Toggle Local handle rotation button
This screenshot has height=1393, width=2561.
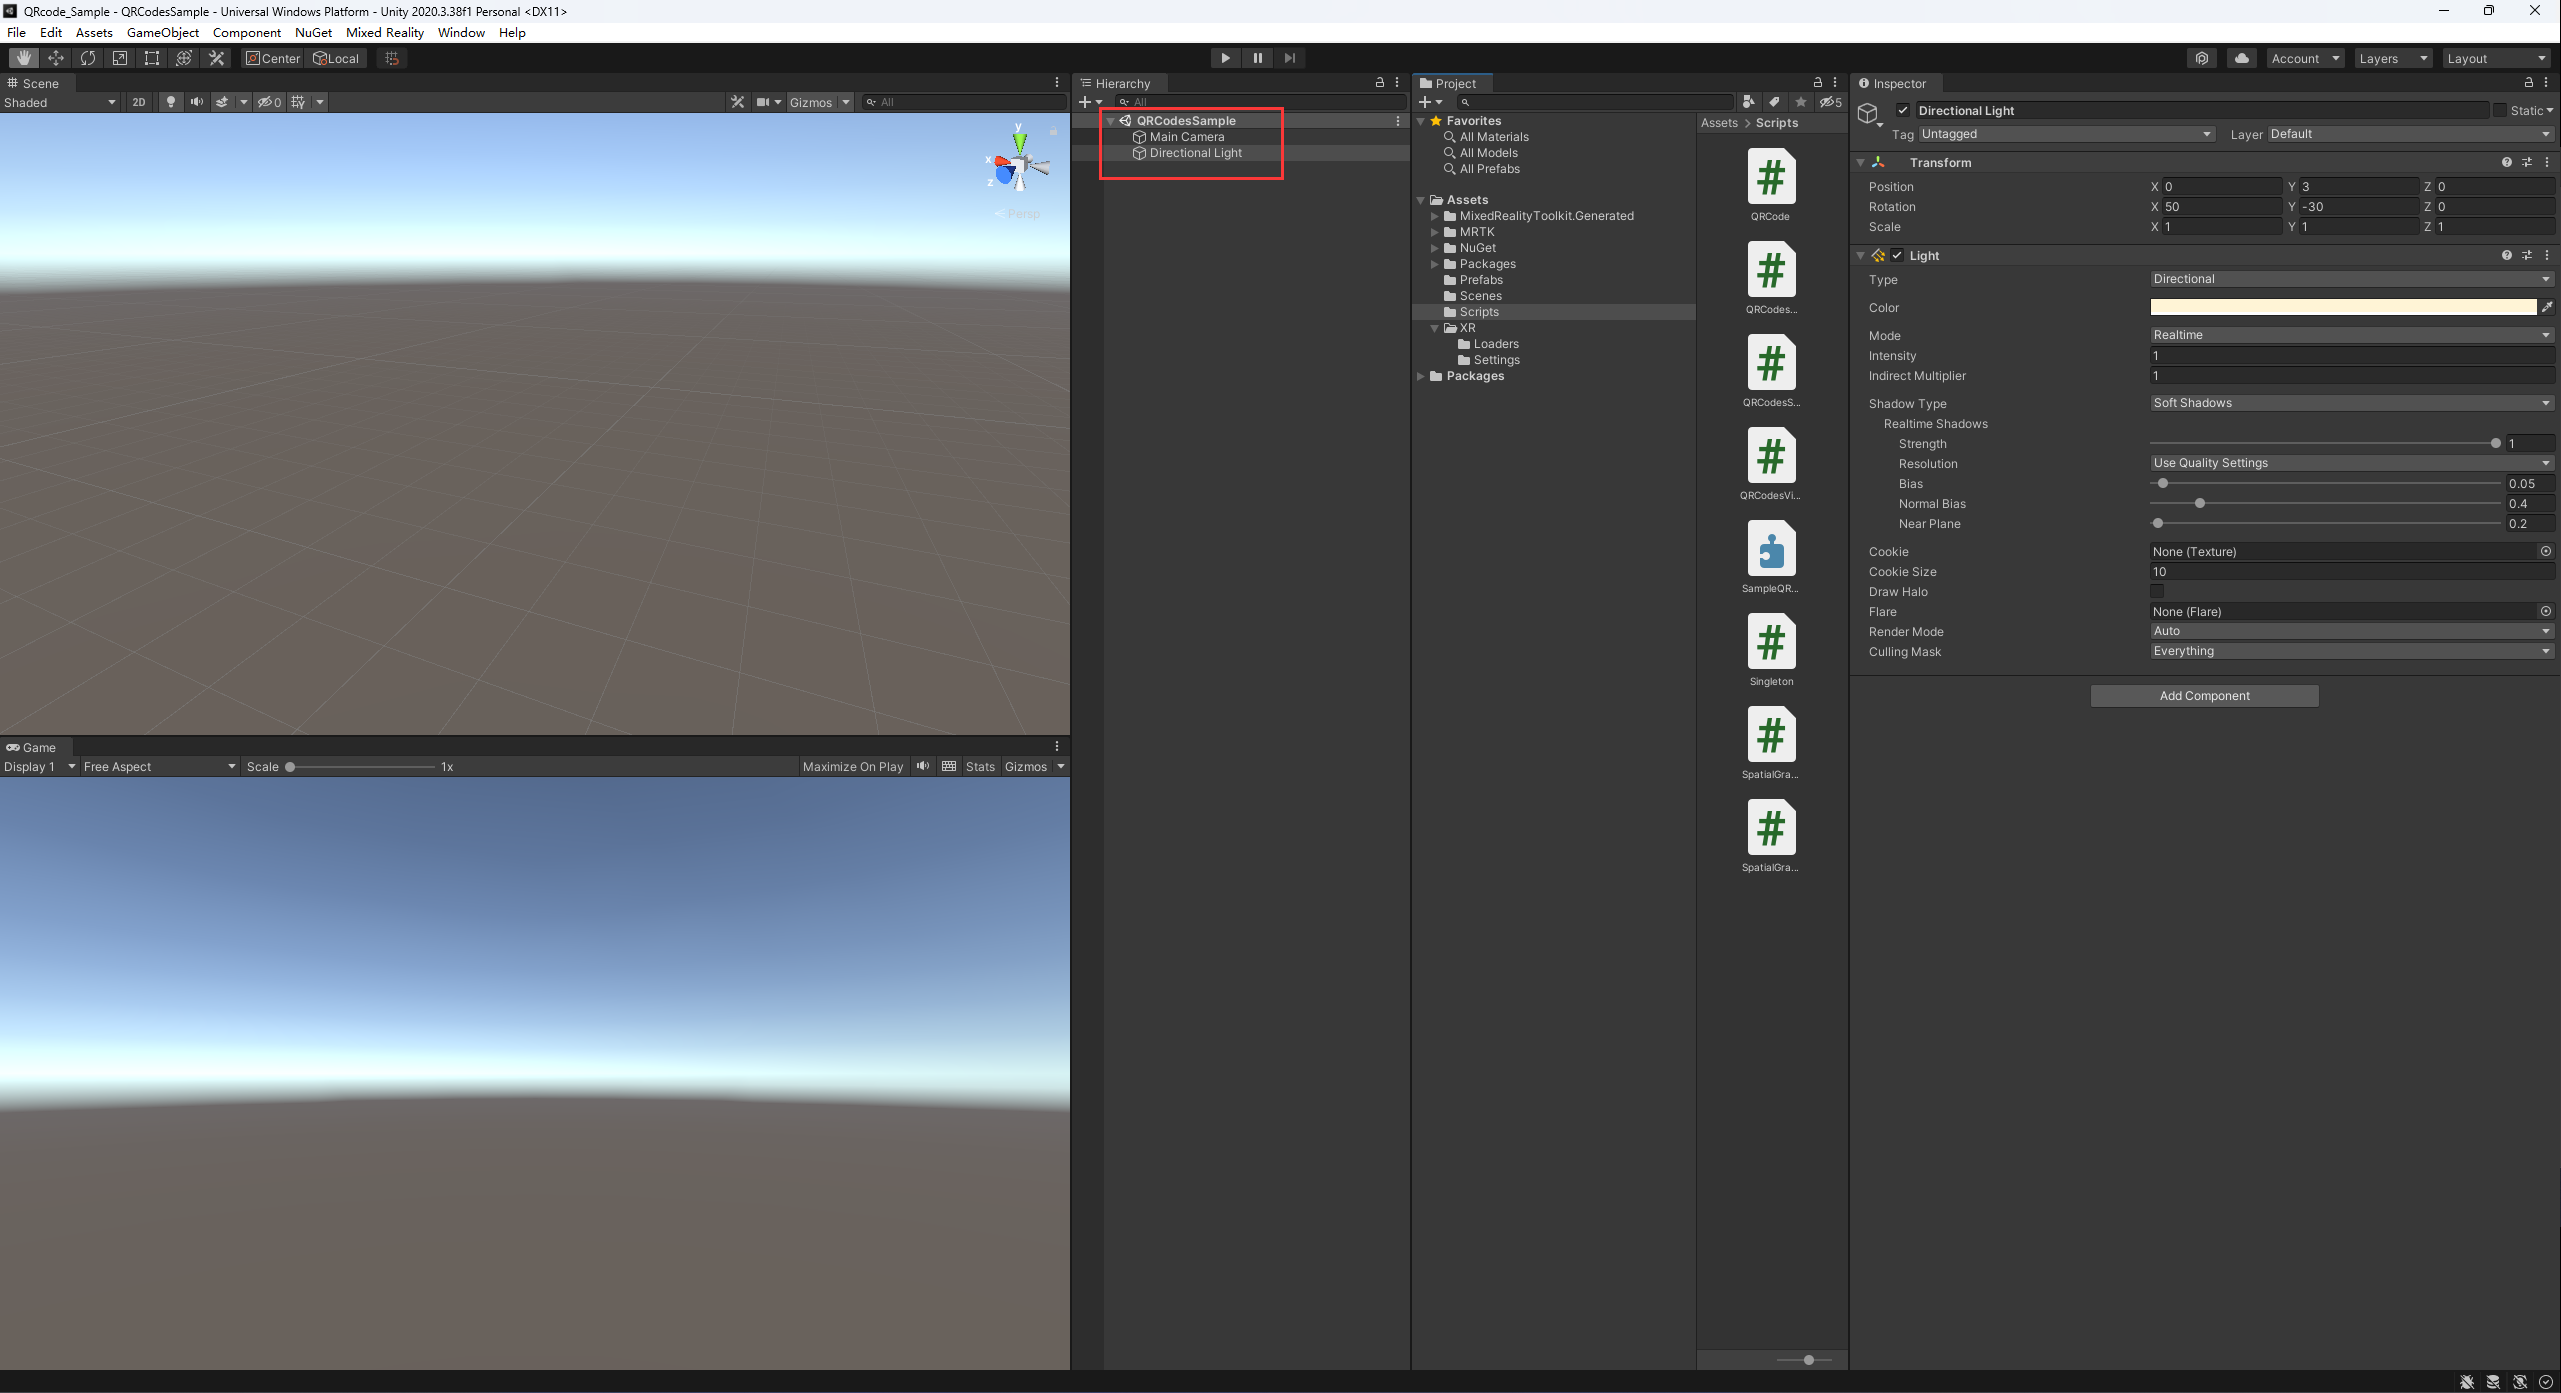[x=336, y=58]
